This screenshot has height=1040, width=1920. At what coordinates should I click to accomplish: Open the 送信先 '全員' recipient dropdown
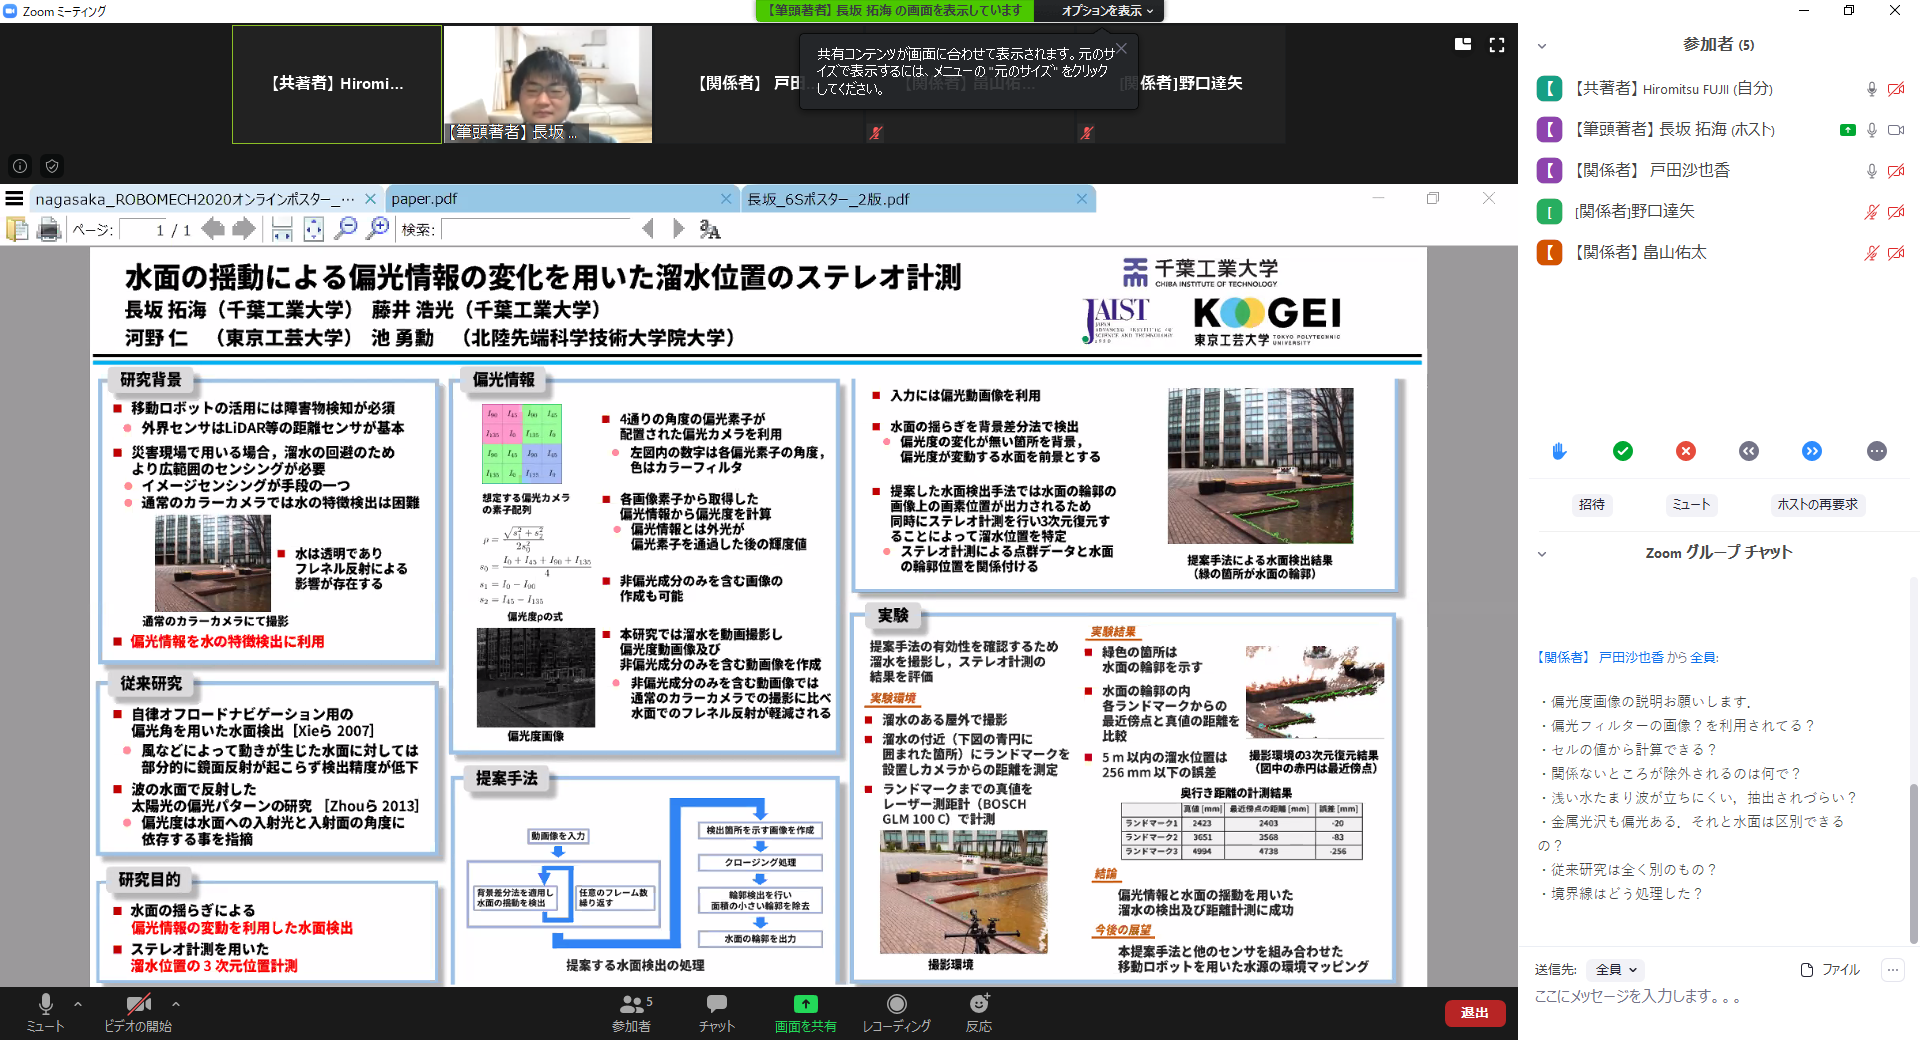tap(1616, 969)
